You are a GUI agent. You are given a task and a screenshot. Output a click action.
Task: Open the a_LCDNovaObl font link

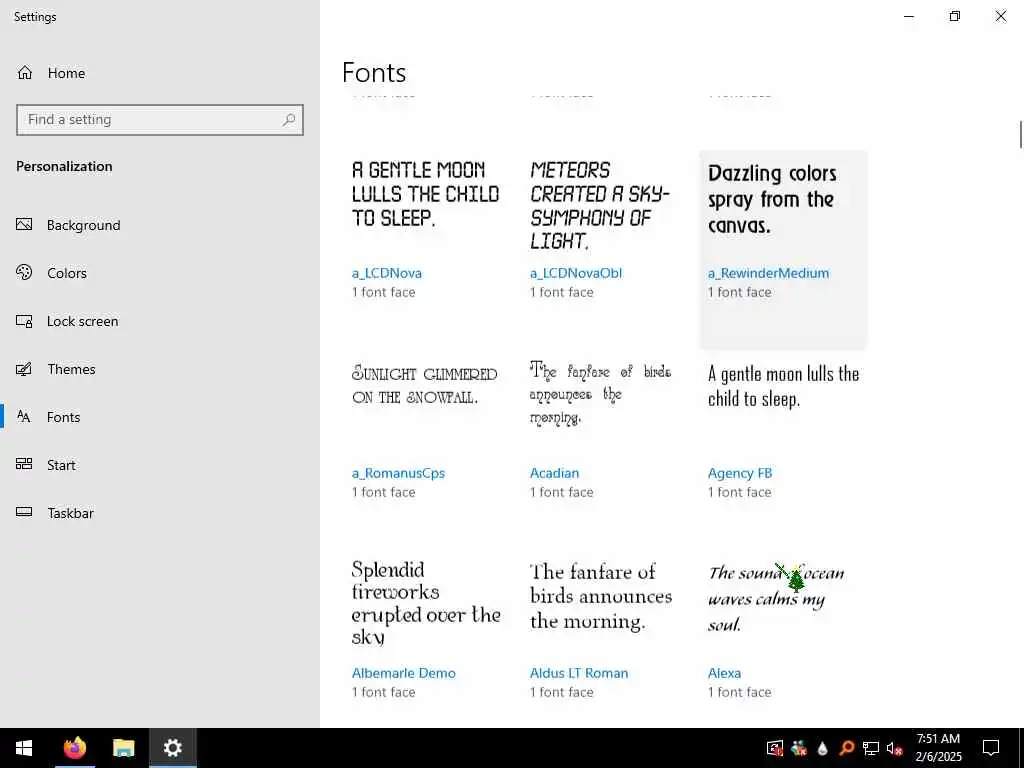click(576, 273)
